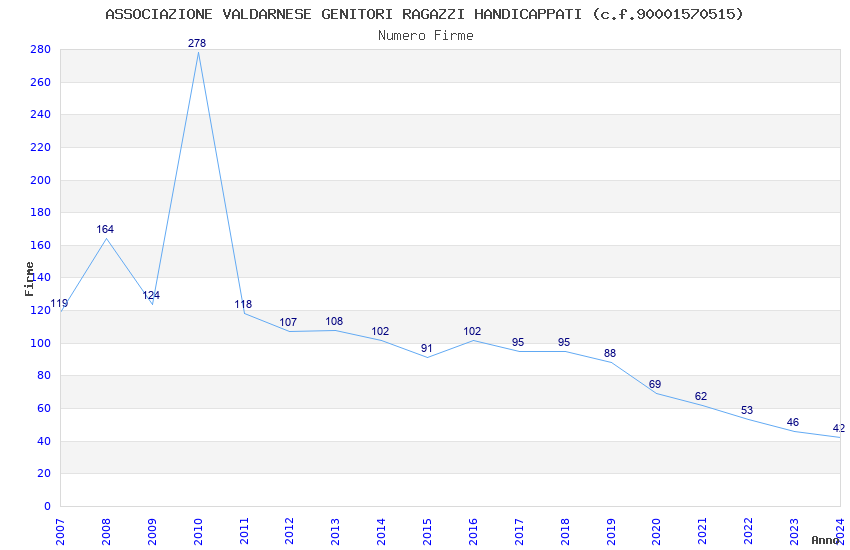The width and height of the screenshot is (850, 550).
Task: Select the 2022 year axis label
Action: click(x=749, y=532)
